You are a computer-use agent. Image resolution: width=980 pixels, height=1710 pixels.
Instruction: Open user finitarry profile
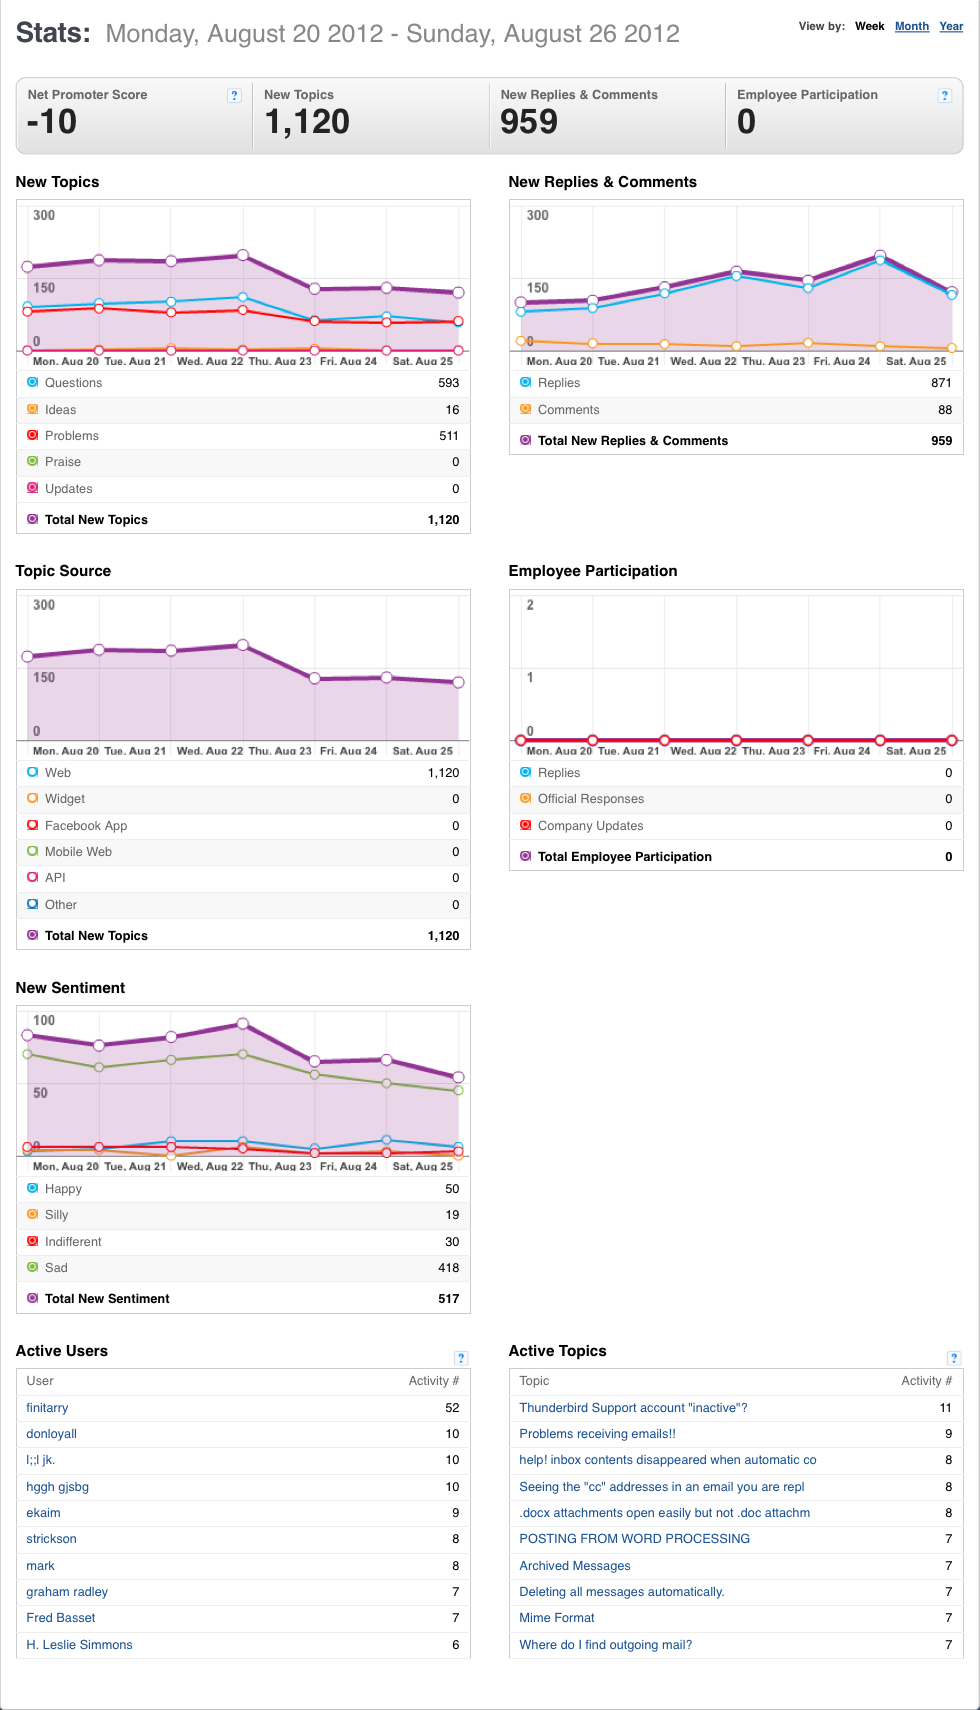(47, 1407)
